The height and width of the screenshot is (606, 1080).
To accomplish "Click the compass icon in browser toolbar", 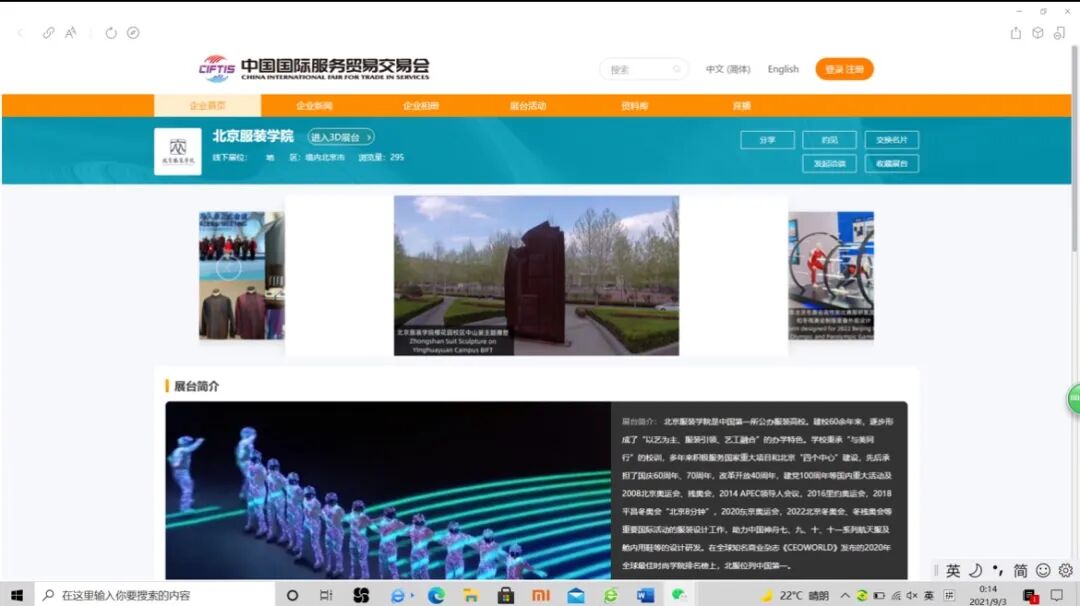I will [133, 33].
